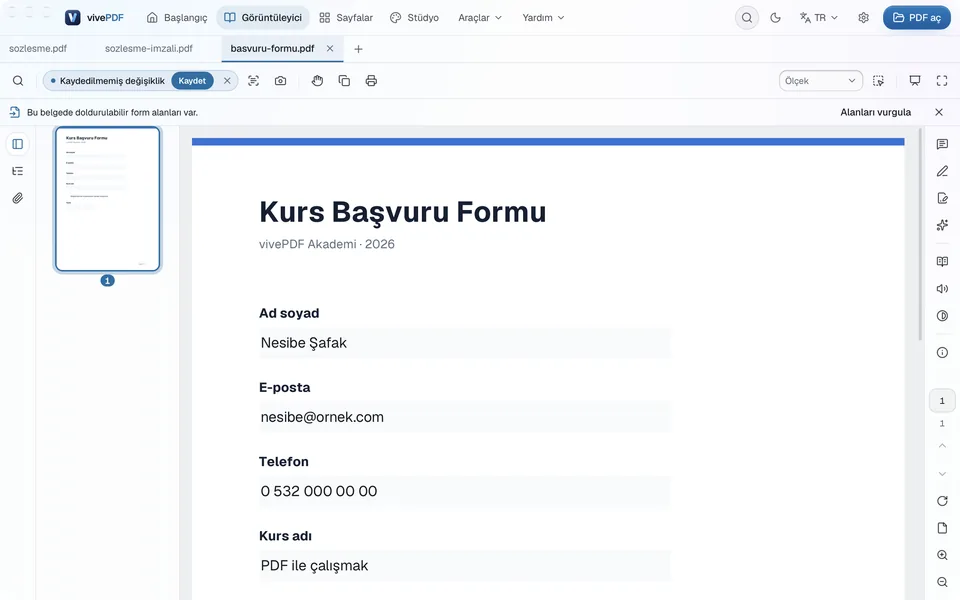Click the document vertical scrollbar
Screen dimensions: 960x600
[920, 234]
